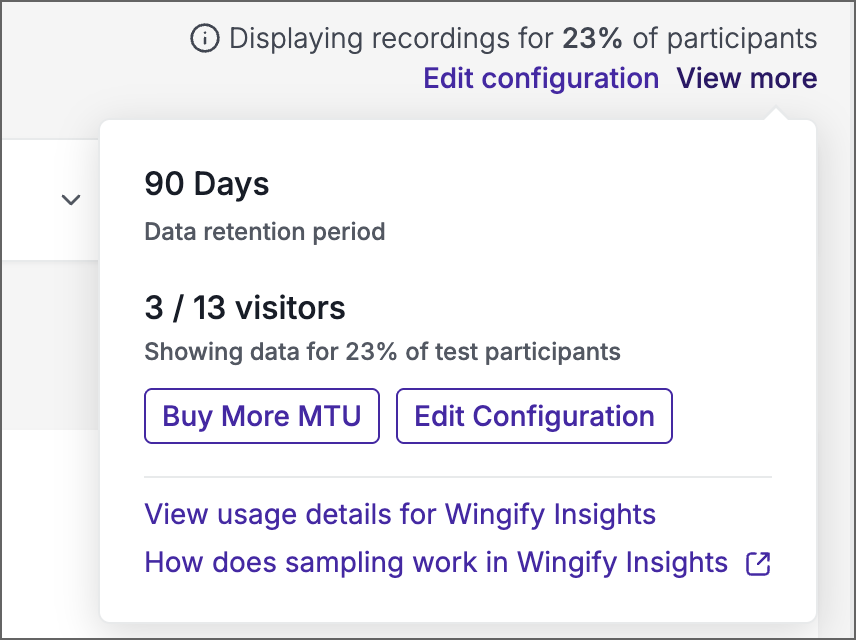Click the Data retention period label

coord(265,232)
